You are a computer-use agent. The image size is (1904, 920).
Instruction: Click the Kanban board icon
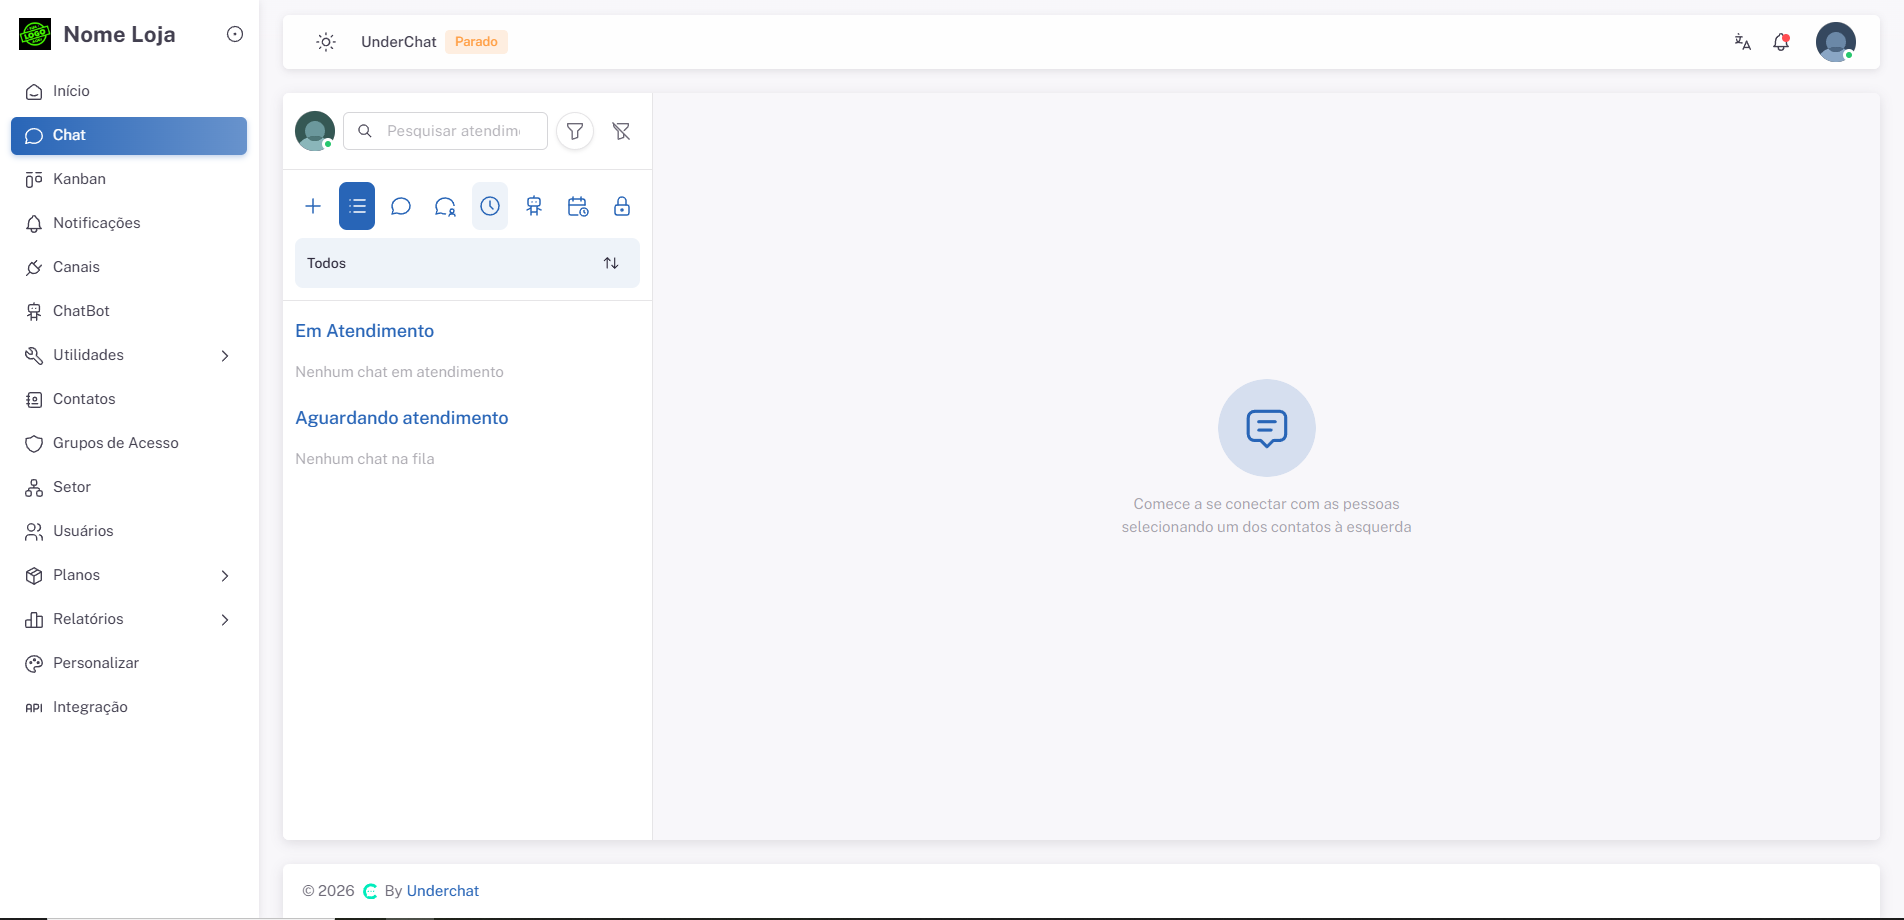[x=34, y=179]
